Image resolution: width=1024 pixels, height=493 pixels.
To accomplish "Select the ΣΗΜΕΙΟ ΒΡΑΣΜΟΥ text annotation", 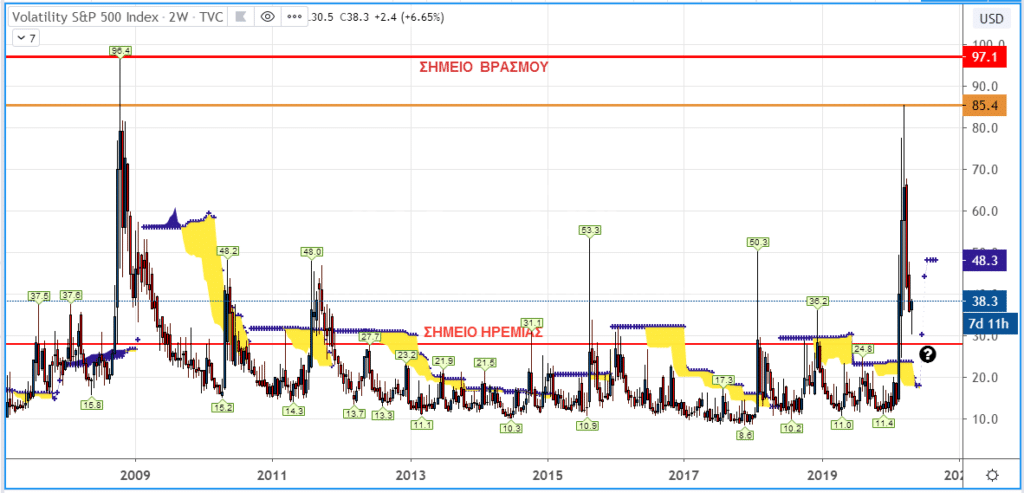I will (x=483, y=67).
